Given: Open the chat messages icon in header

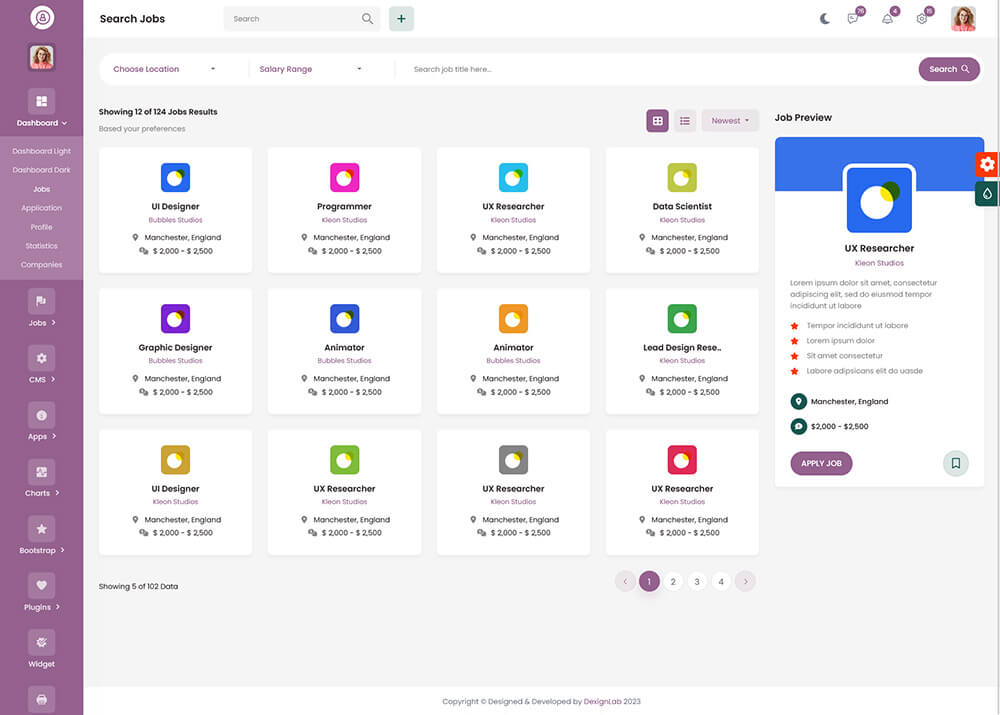Looking at the screenshot, I should coord(853,18).
